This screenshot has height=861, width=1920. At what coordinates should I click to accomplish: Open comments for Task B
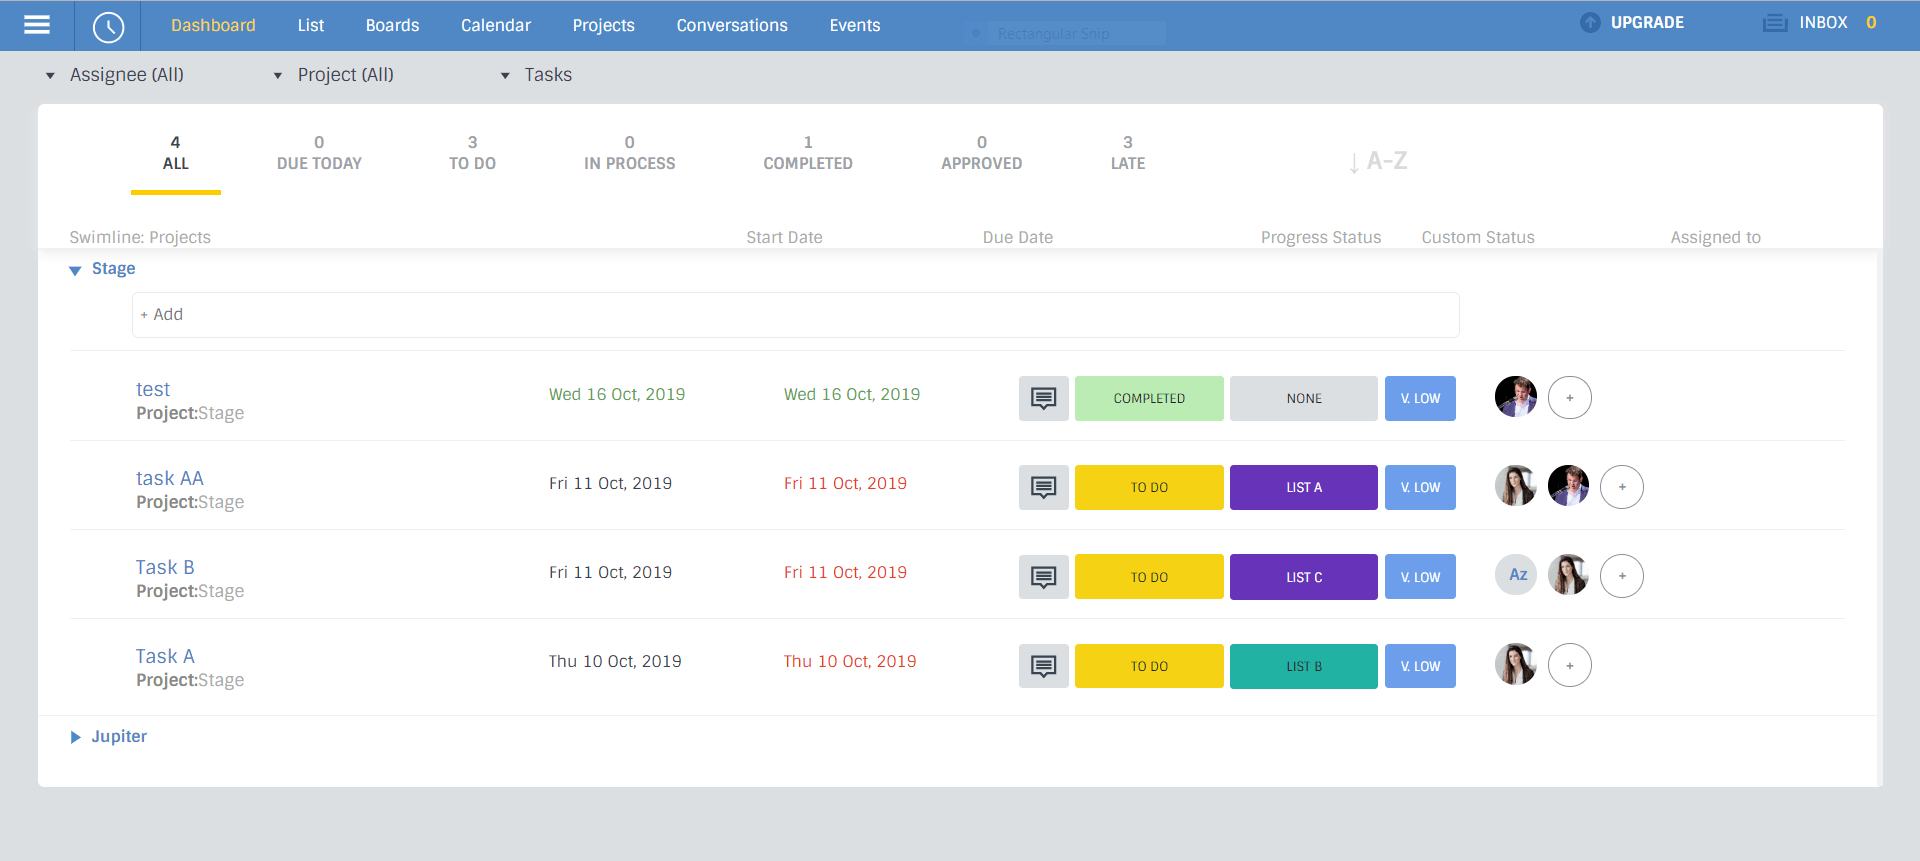click(1043, 577)
